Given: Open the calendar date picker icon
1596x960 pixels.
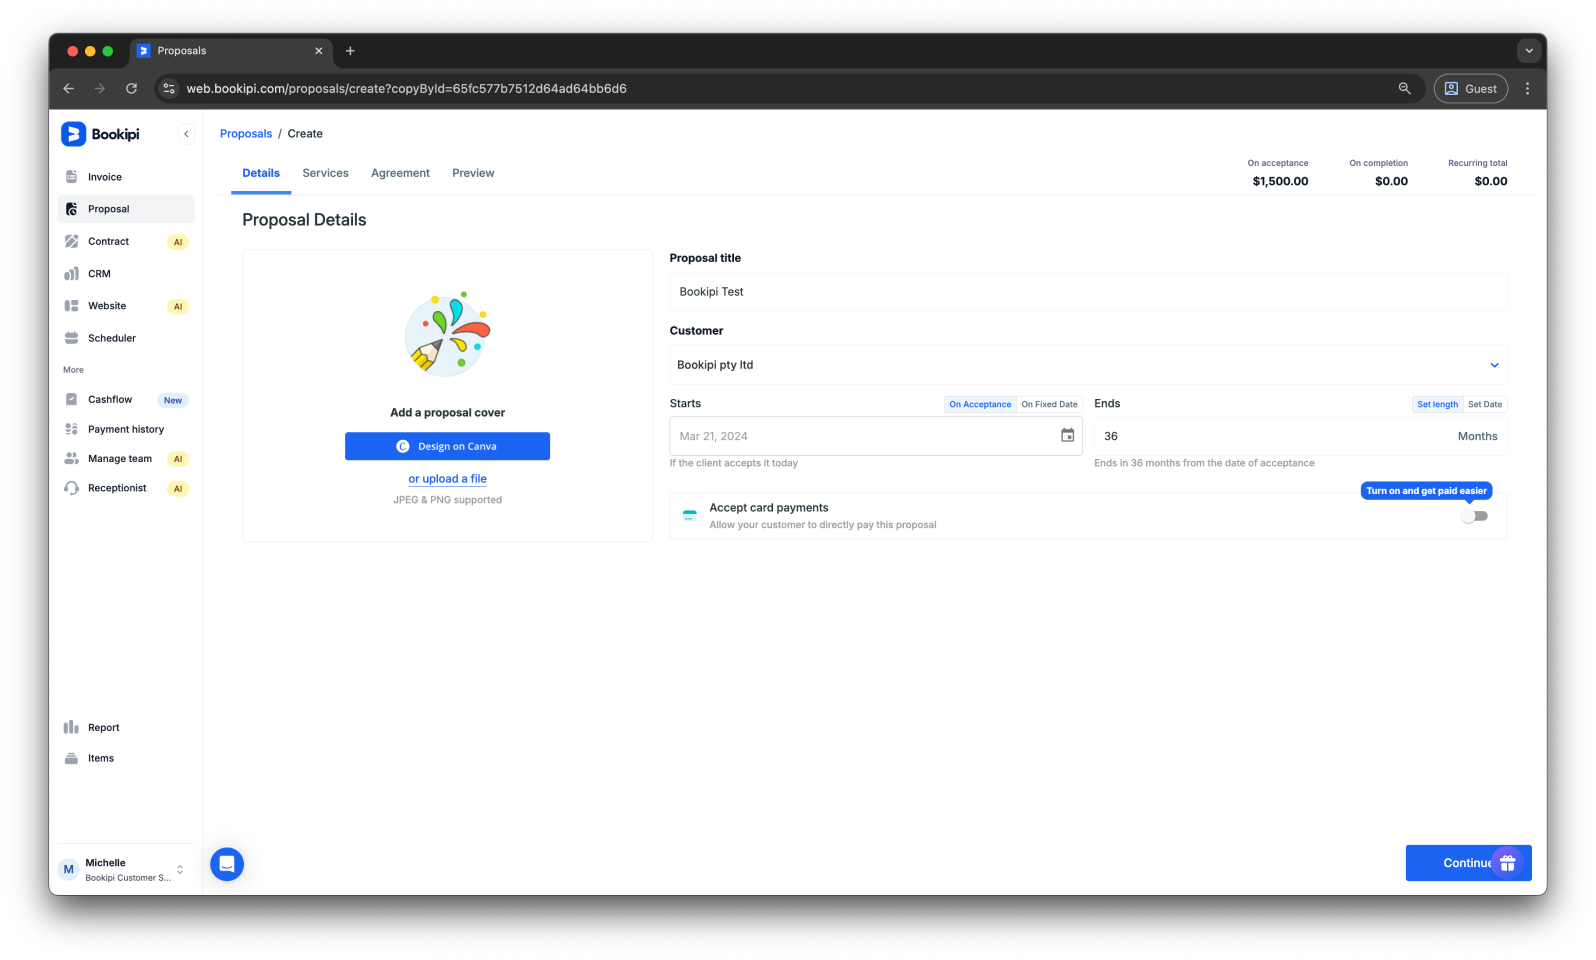Looking at the screenshot, I should pos(1067,435).
